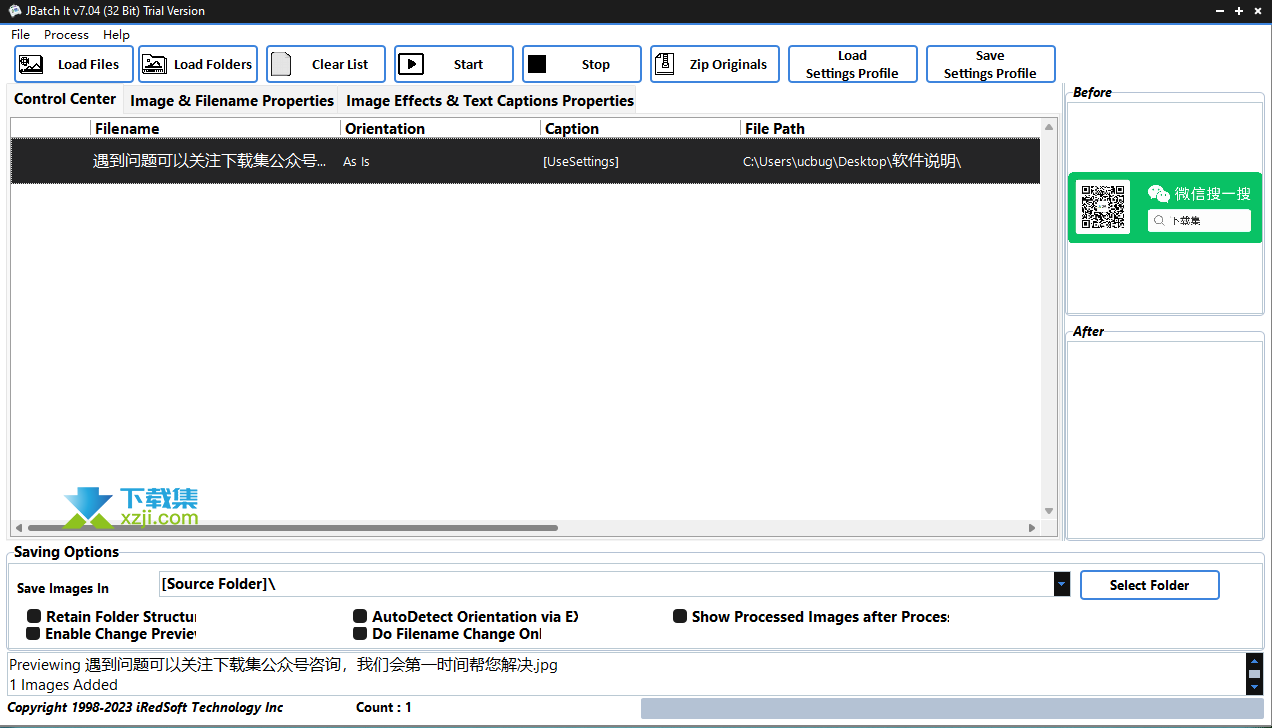Click the WeChat search box in Before preview
1272x728 pixels.
(1199, 220)
